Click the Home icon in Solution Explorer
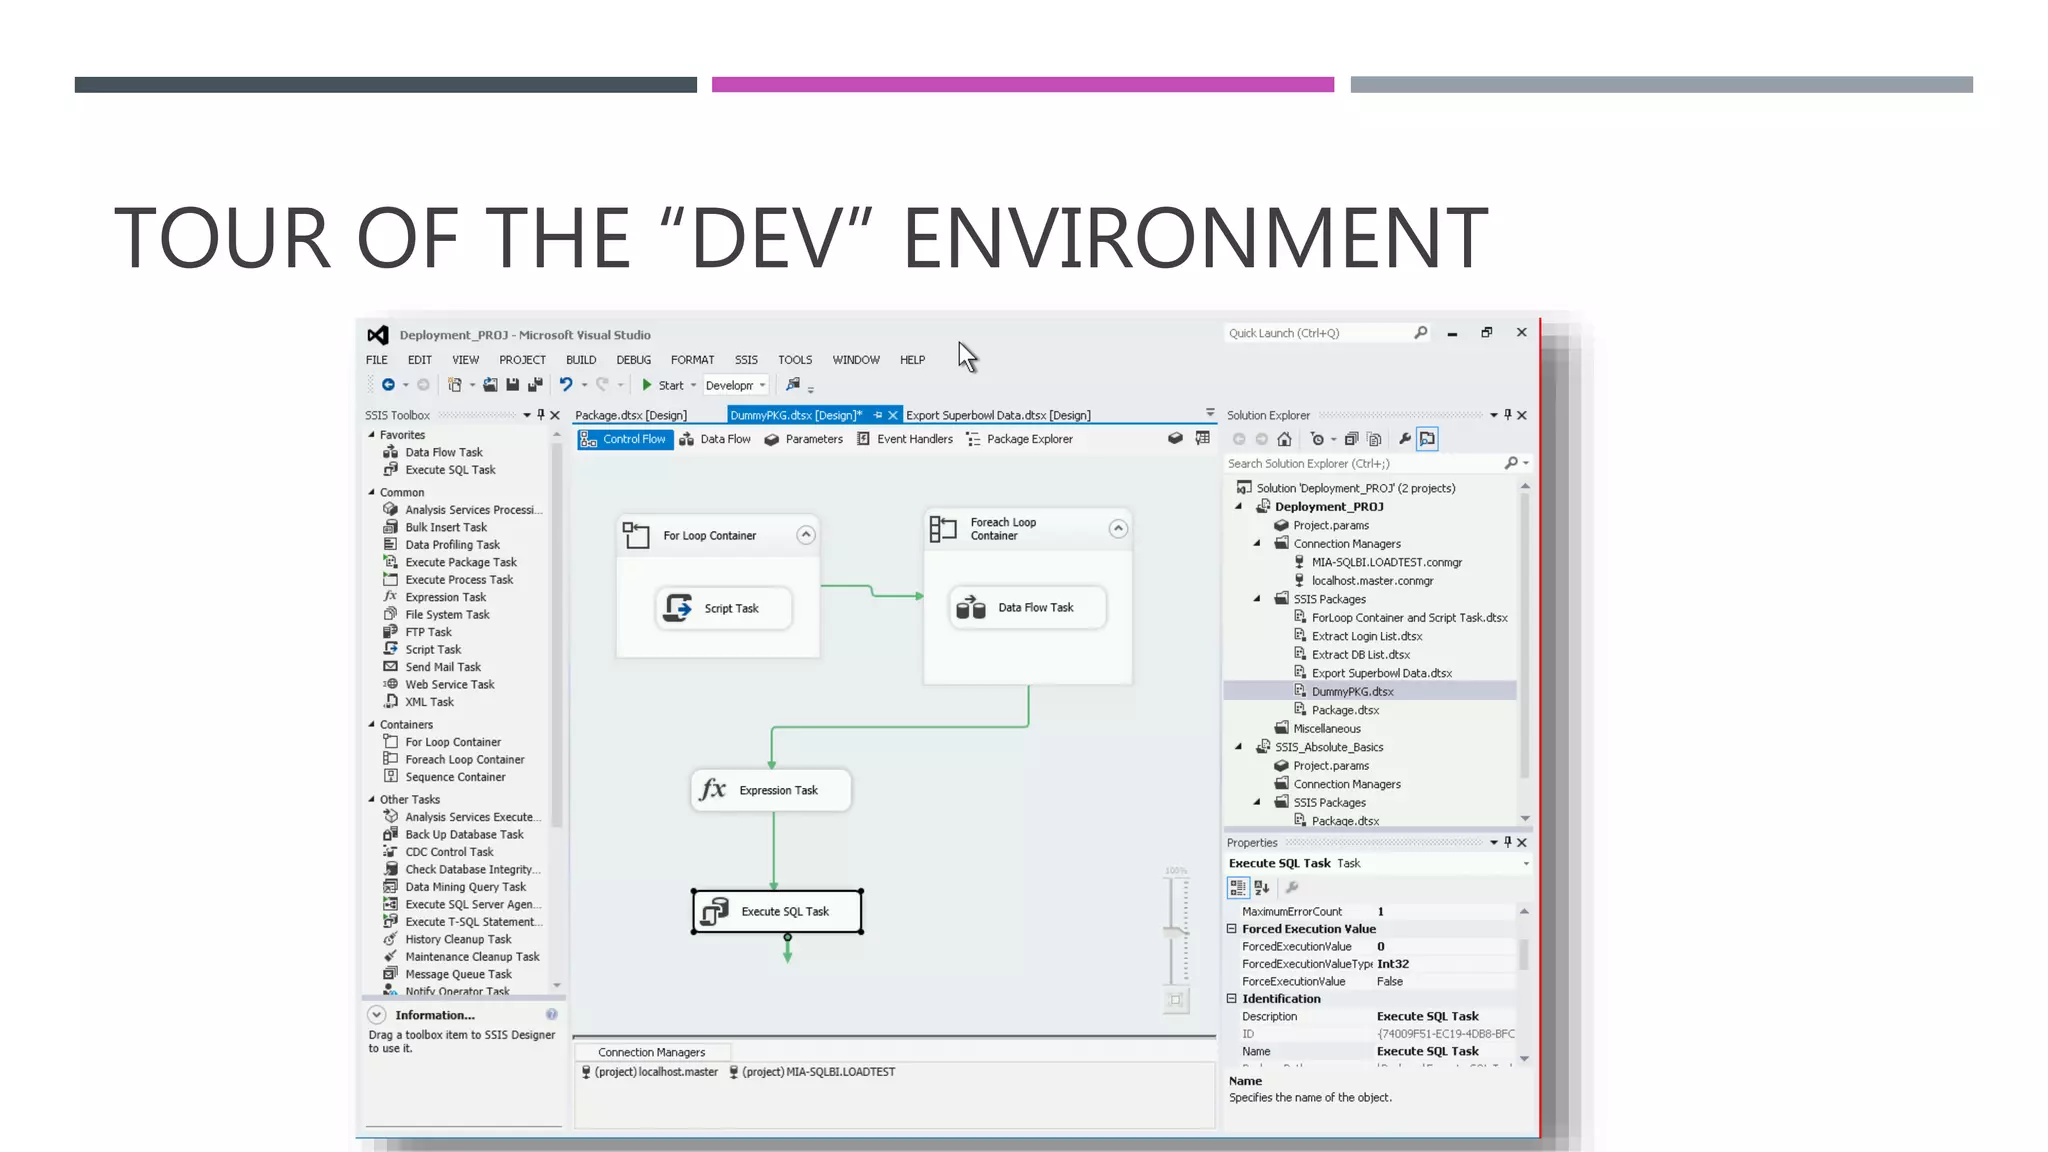 [1285, 439]
